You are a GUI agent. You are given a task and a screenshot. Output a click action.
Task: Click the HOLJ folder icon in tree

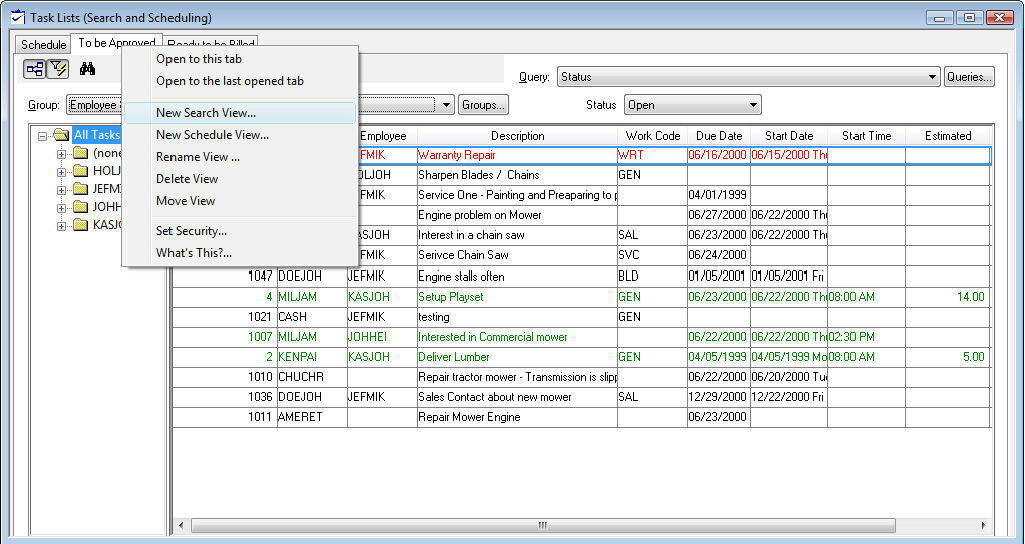tap(80, 171)
